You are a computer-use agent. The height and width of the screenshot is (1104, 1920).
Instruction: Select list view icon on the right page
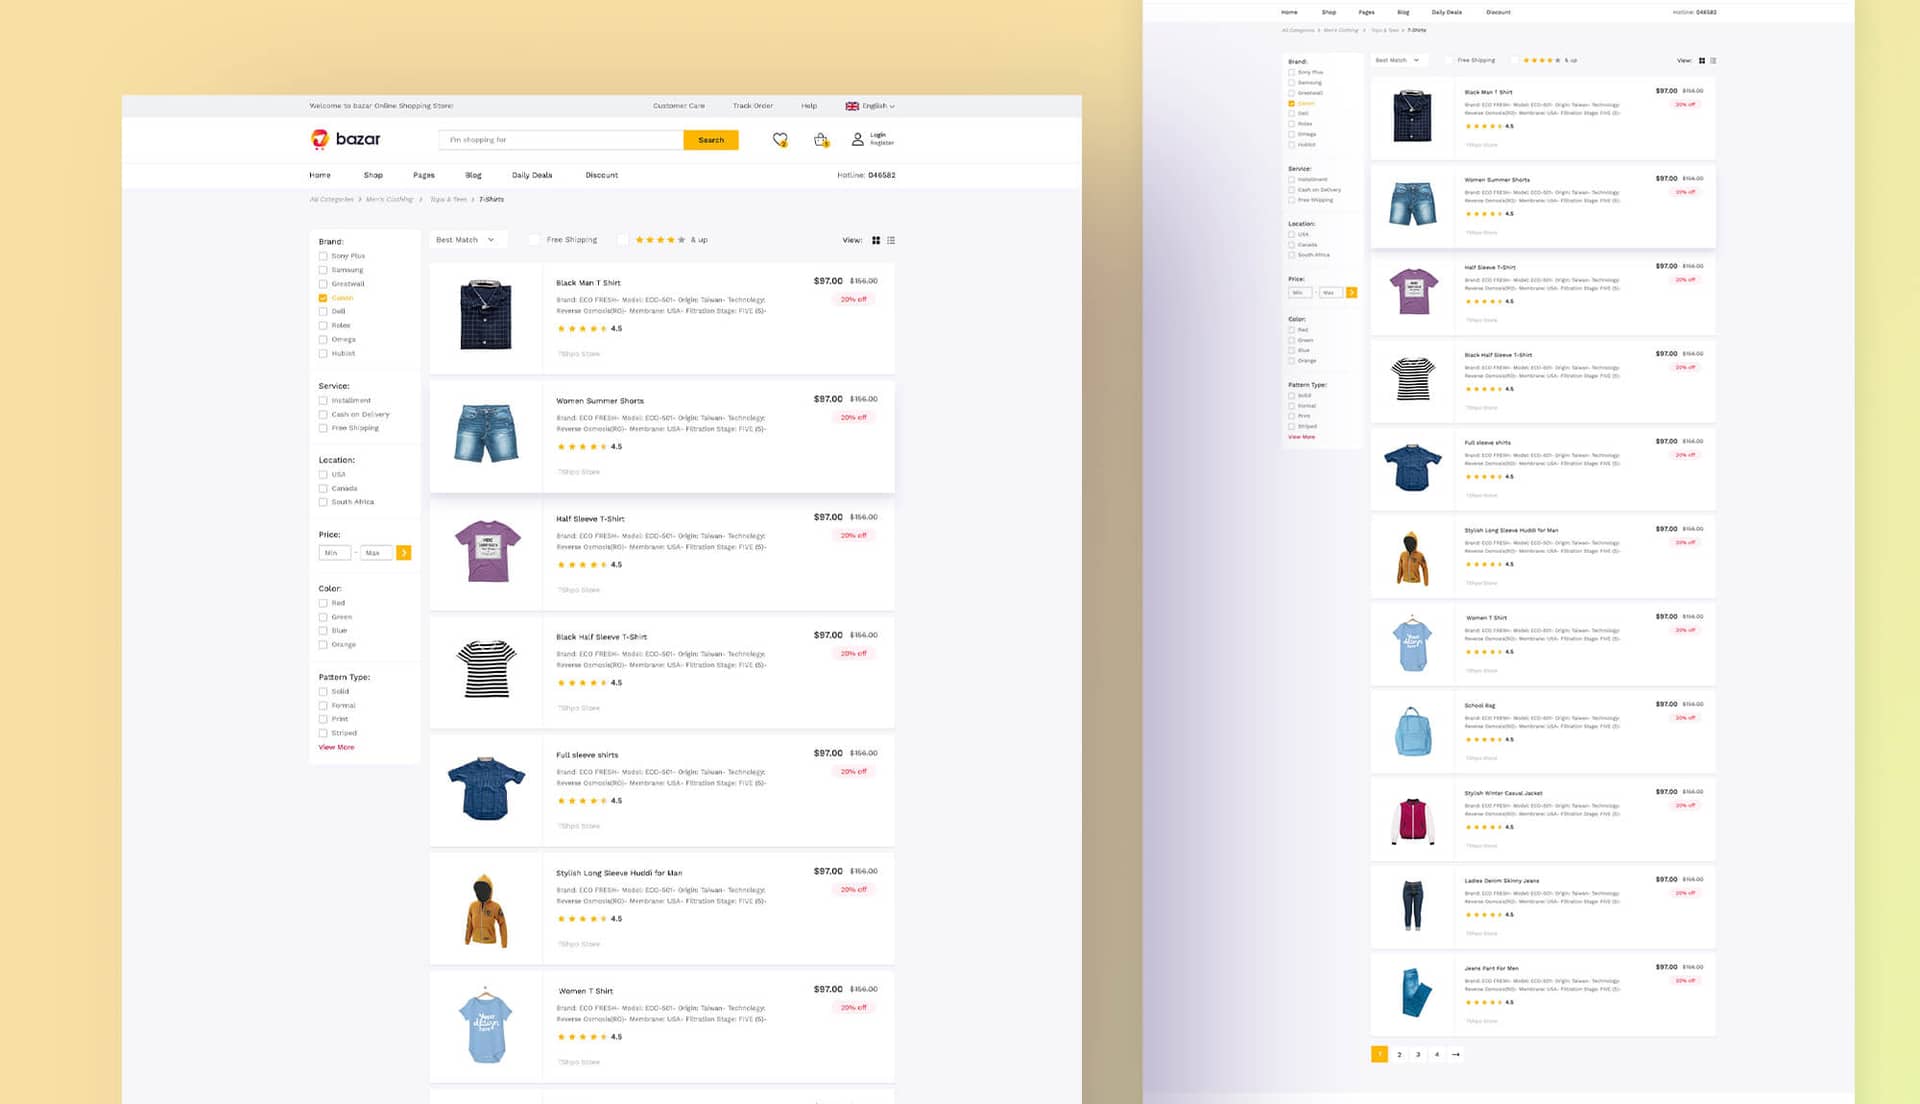(1713, 61)
